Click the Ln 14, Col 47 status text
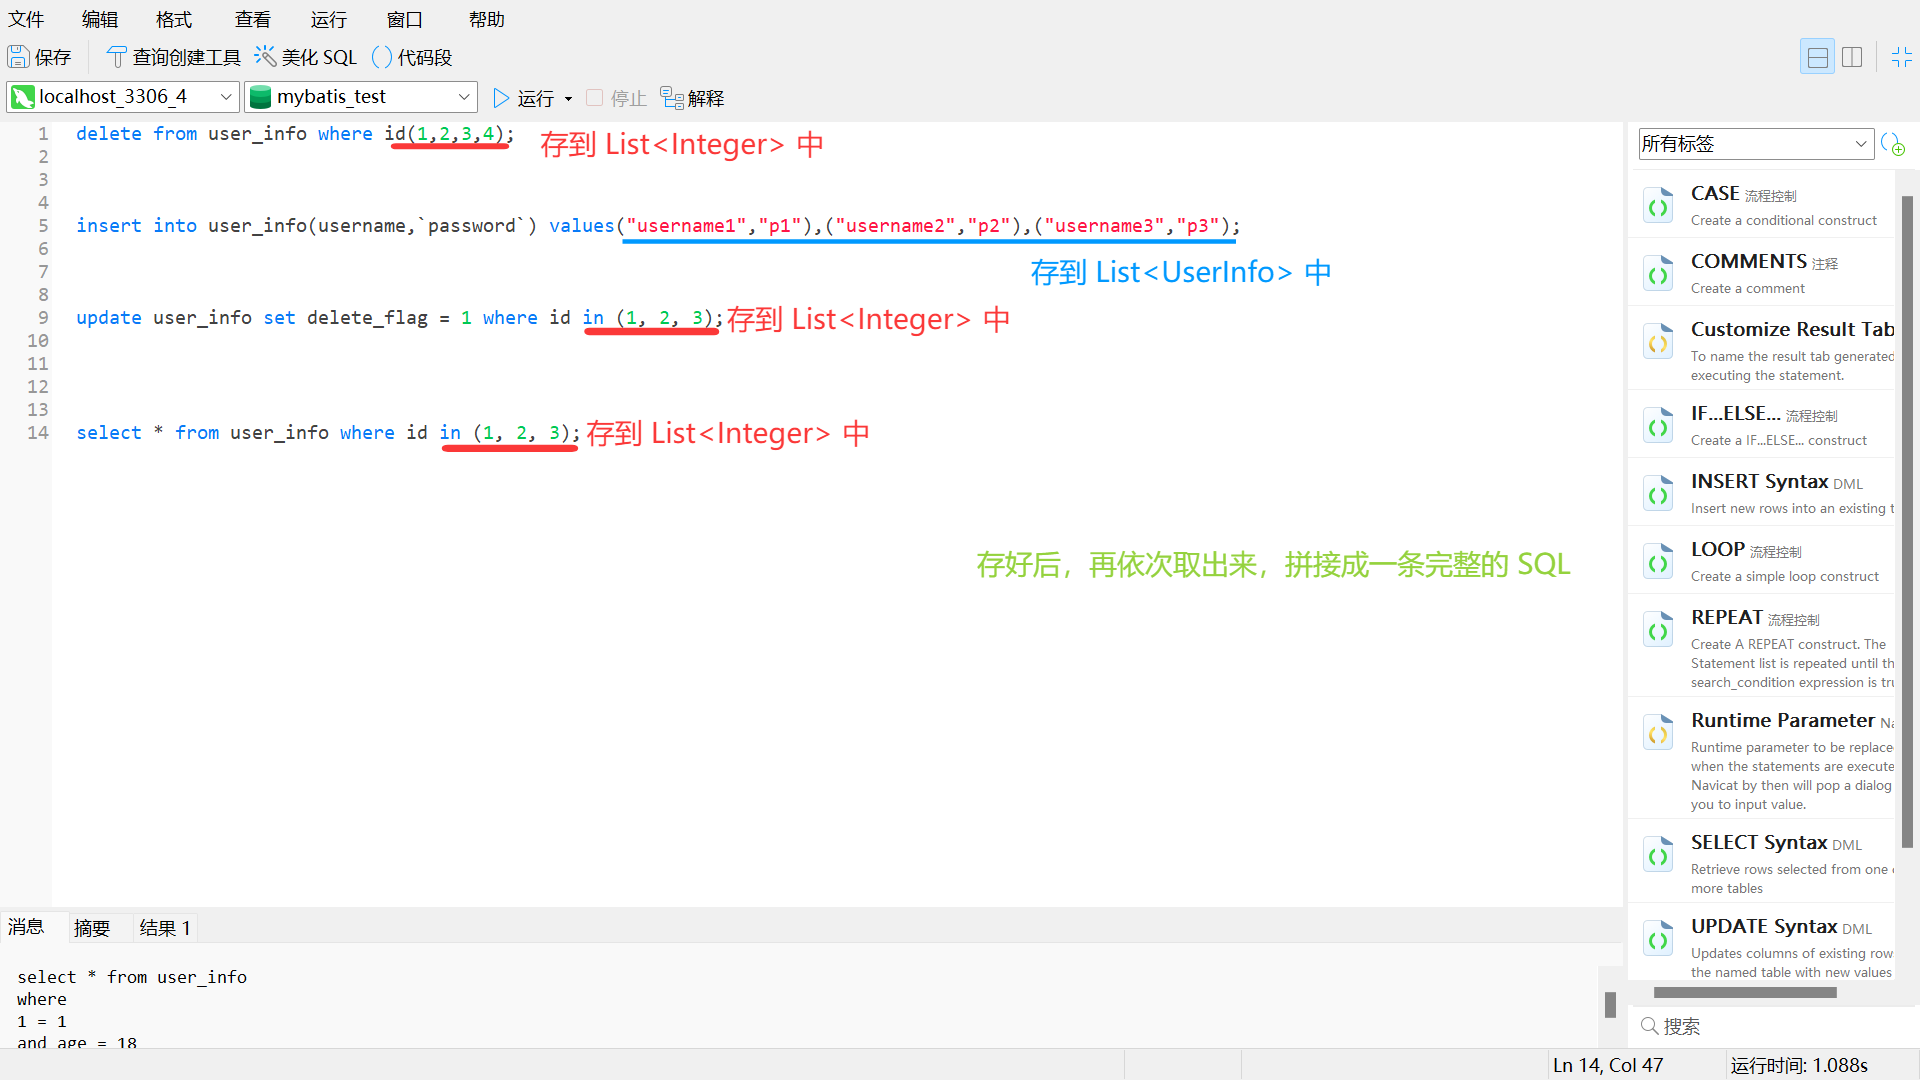 coord(1608,1065)
